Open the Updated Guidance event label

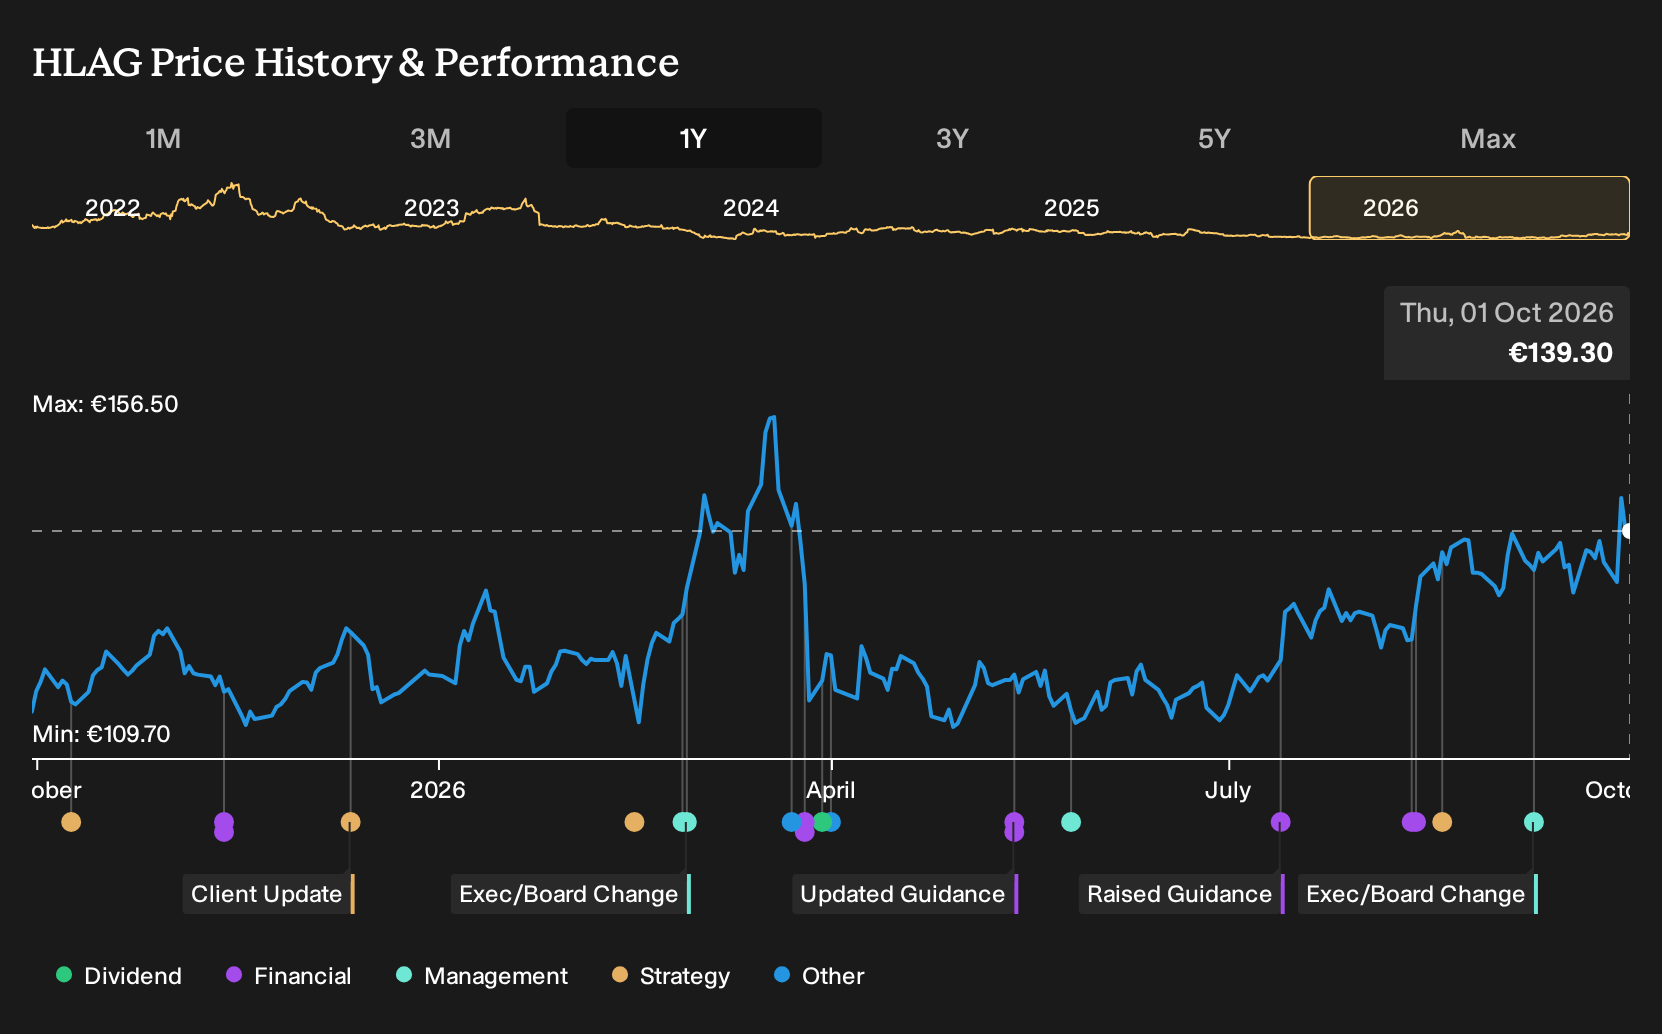point(905,894)
